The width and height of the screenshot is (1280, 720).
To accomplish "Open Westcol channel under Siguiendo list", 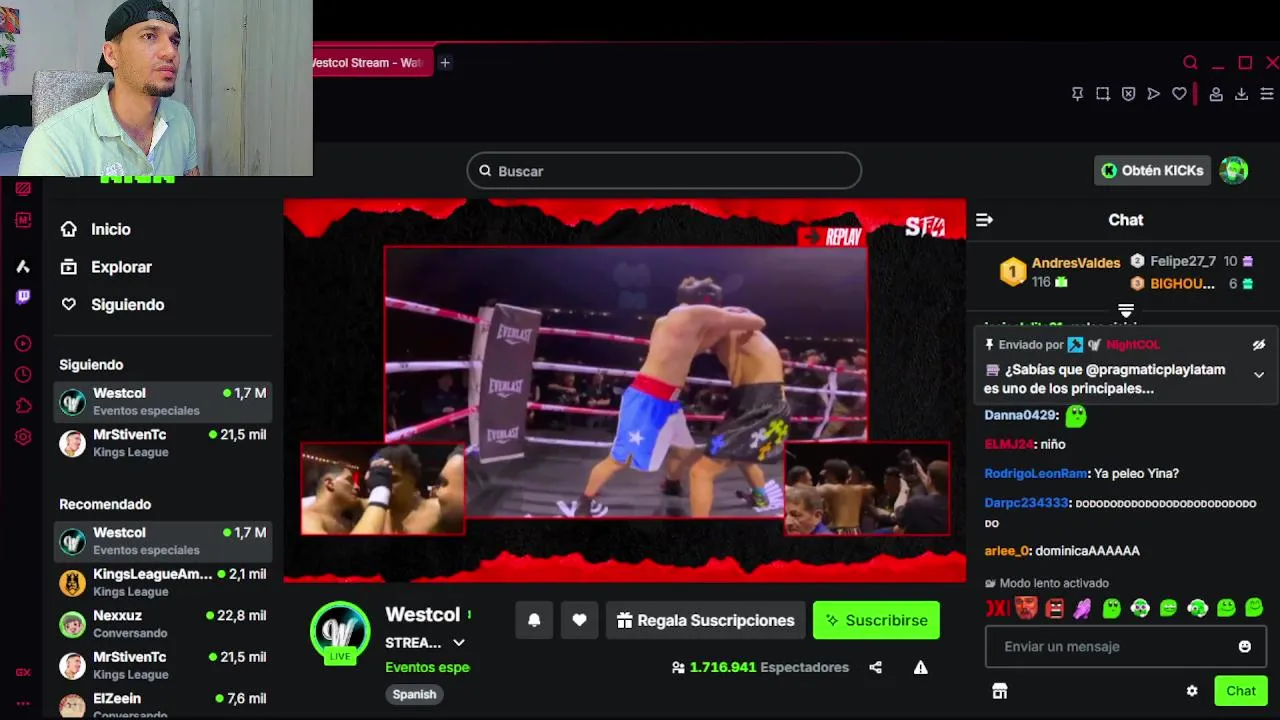I will coord(163,401).
